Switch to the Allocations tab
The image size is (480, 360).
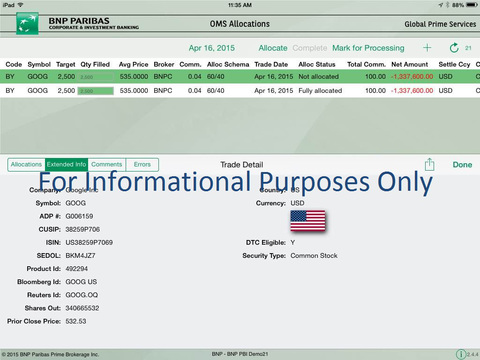click(26, 164)
